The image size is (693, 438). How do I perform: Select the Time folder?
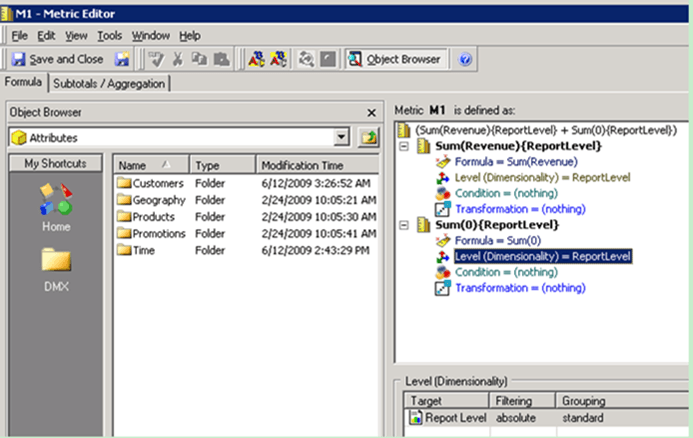pos(136,250)
